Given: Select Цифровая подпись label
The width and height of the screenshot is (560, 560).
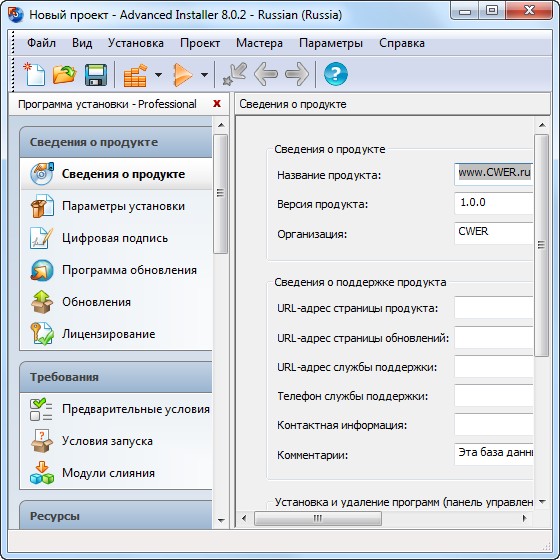Looking at the screenshot, I should (115, 238).
